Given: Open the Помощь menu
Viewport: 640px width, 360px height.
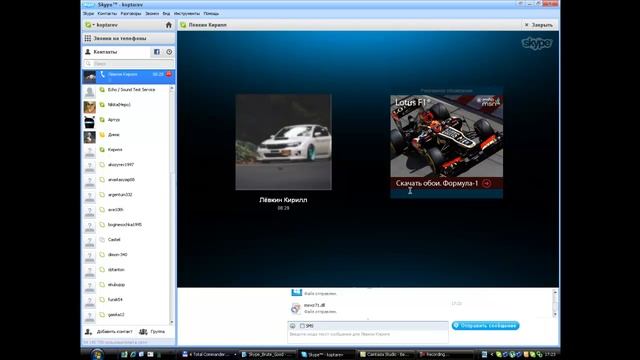Looking at the screenshot, I should tap(211, 13).
